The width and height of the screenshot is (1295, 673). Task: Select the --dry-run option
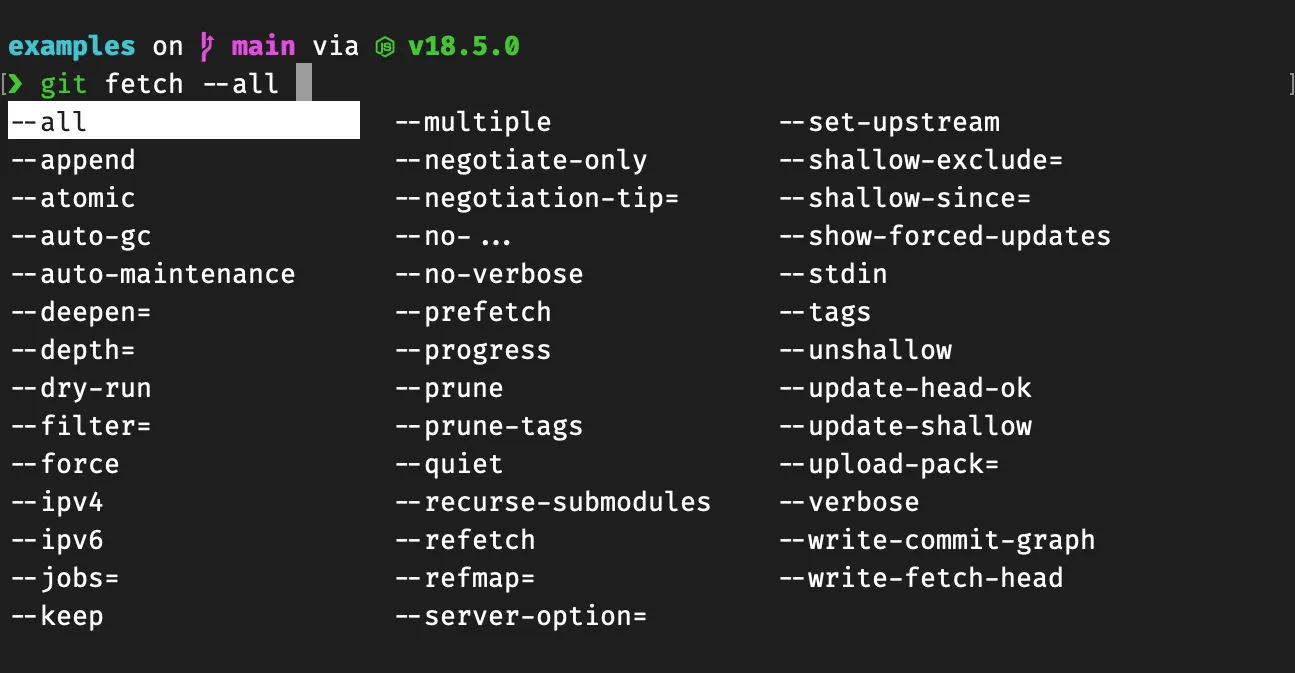(x=81, y=388)
